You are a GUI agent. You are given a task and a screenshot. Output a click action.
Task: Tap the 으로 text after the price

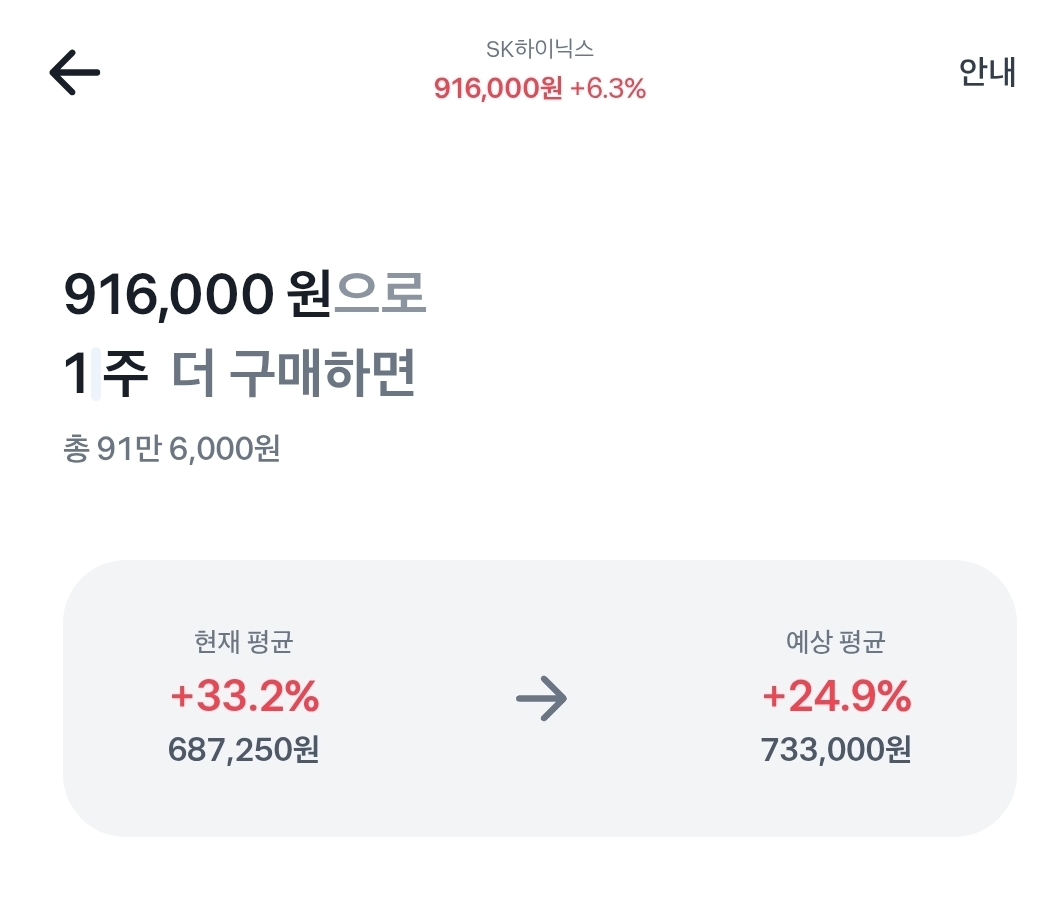pos(380,295)
